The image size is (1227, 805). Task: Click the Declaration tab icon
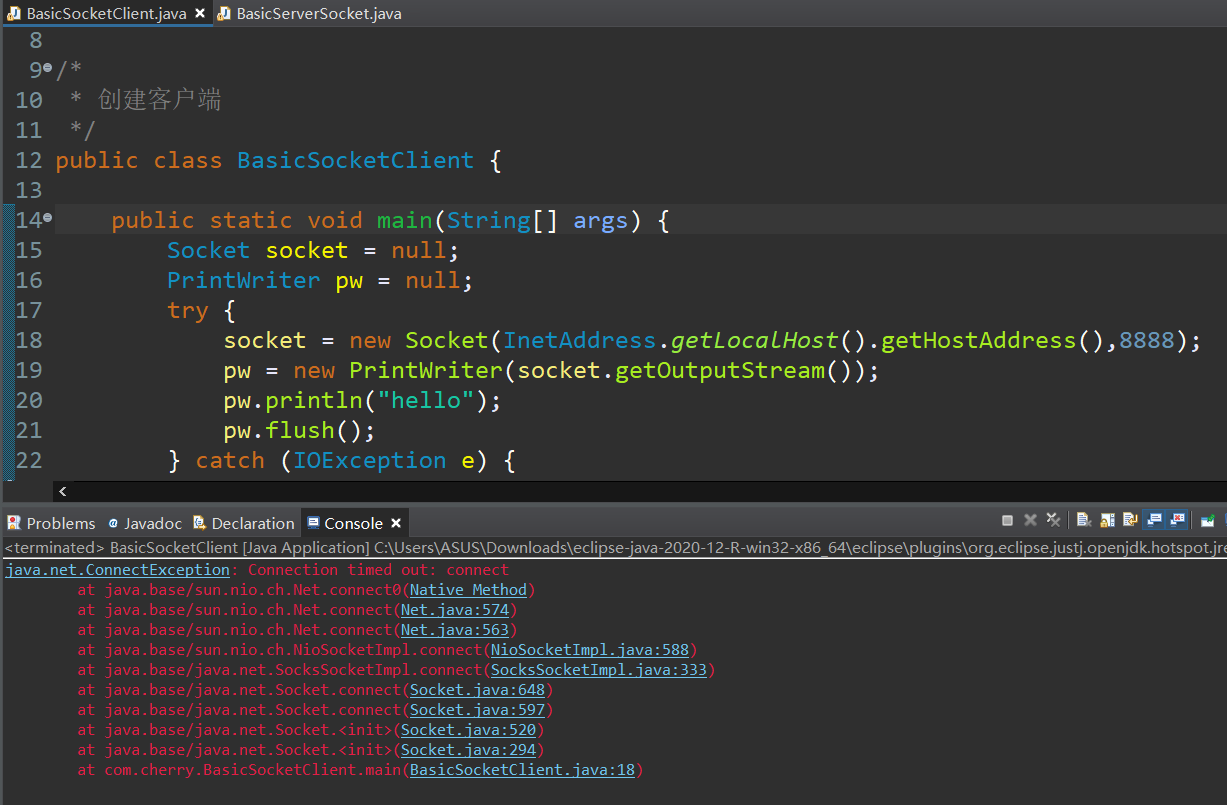point(199,523)
